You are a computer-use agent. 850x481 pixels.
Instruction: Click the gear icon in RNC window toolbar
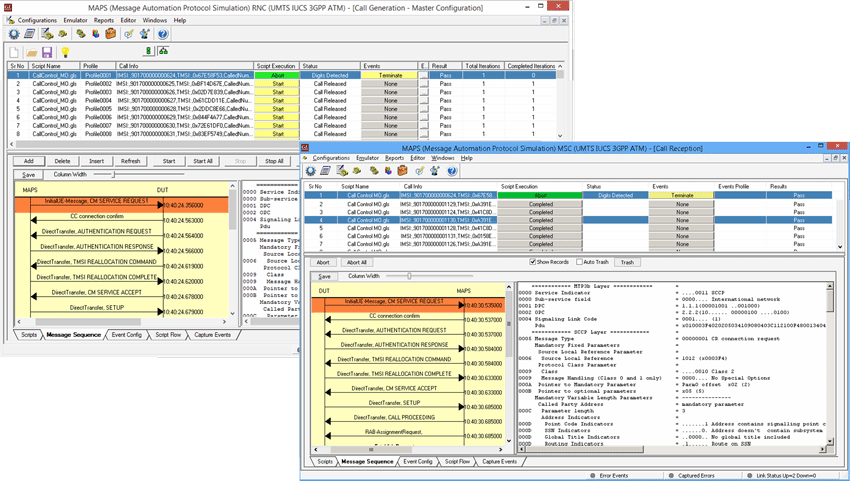point(14,34)
